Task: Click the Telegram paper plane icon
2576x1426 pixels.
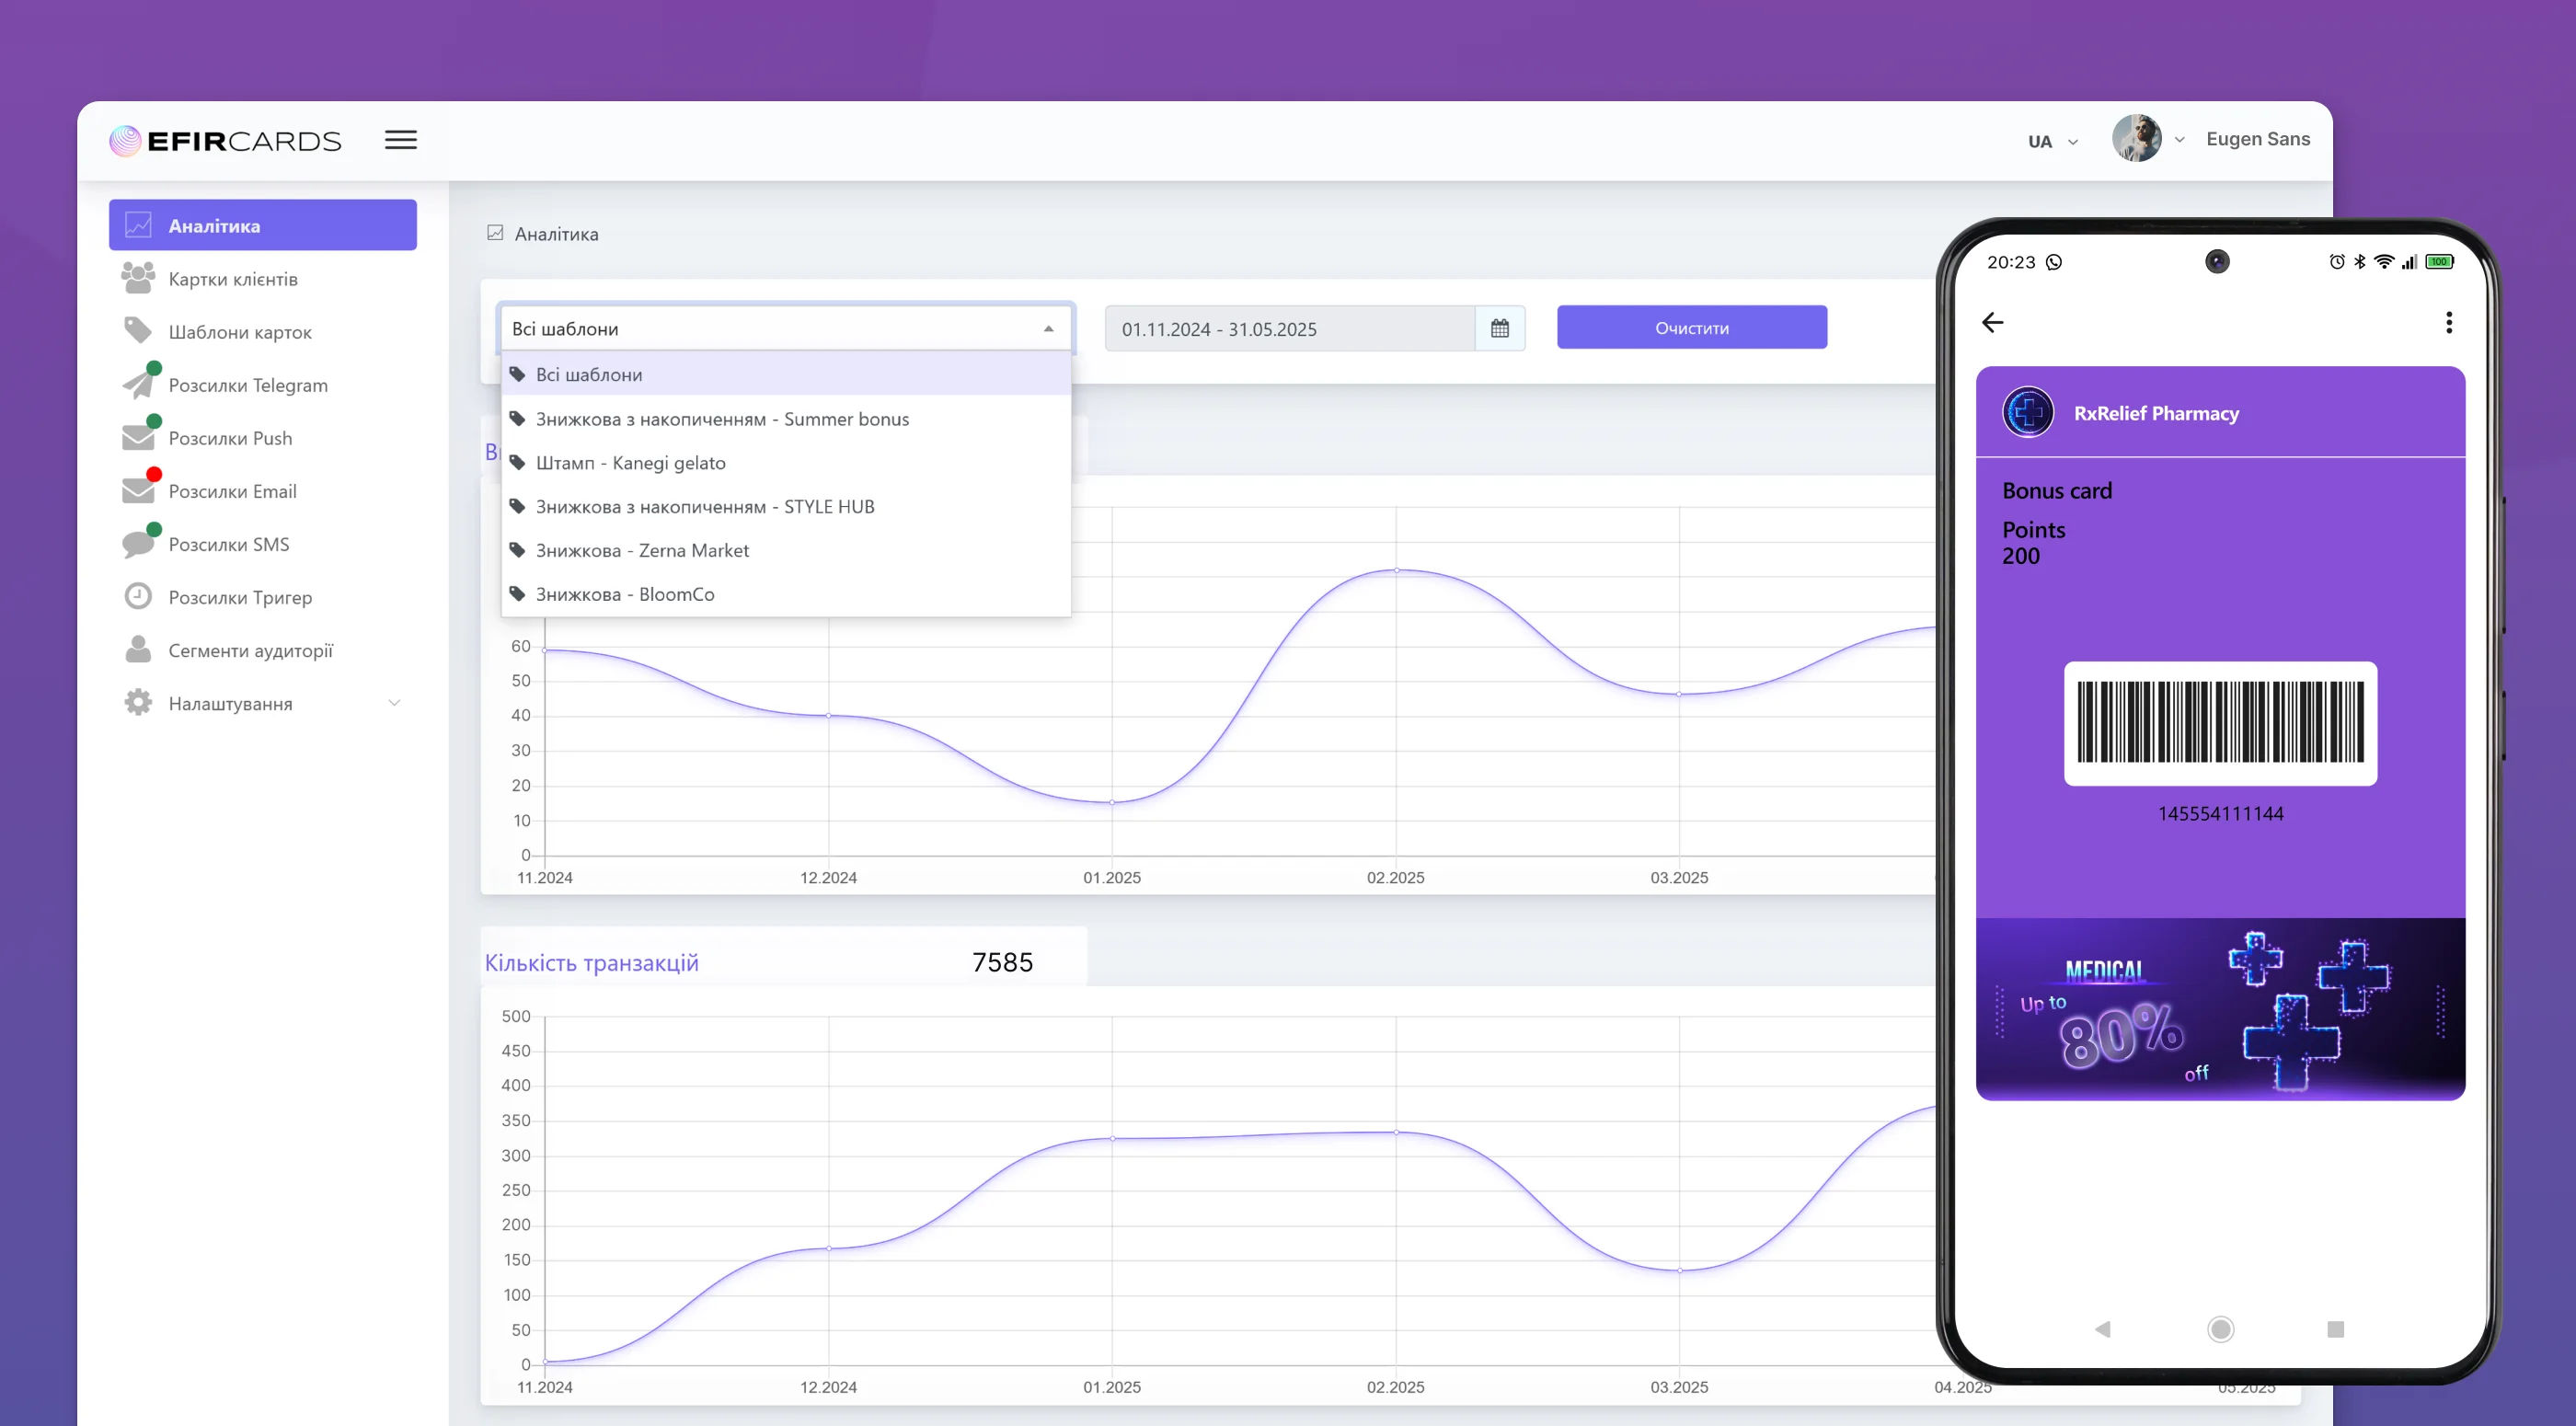Action: point(138,385)
